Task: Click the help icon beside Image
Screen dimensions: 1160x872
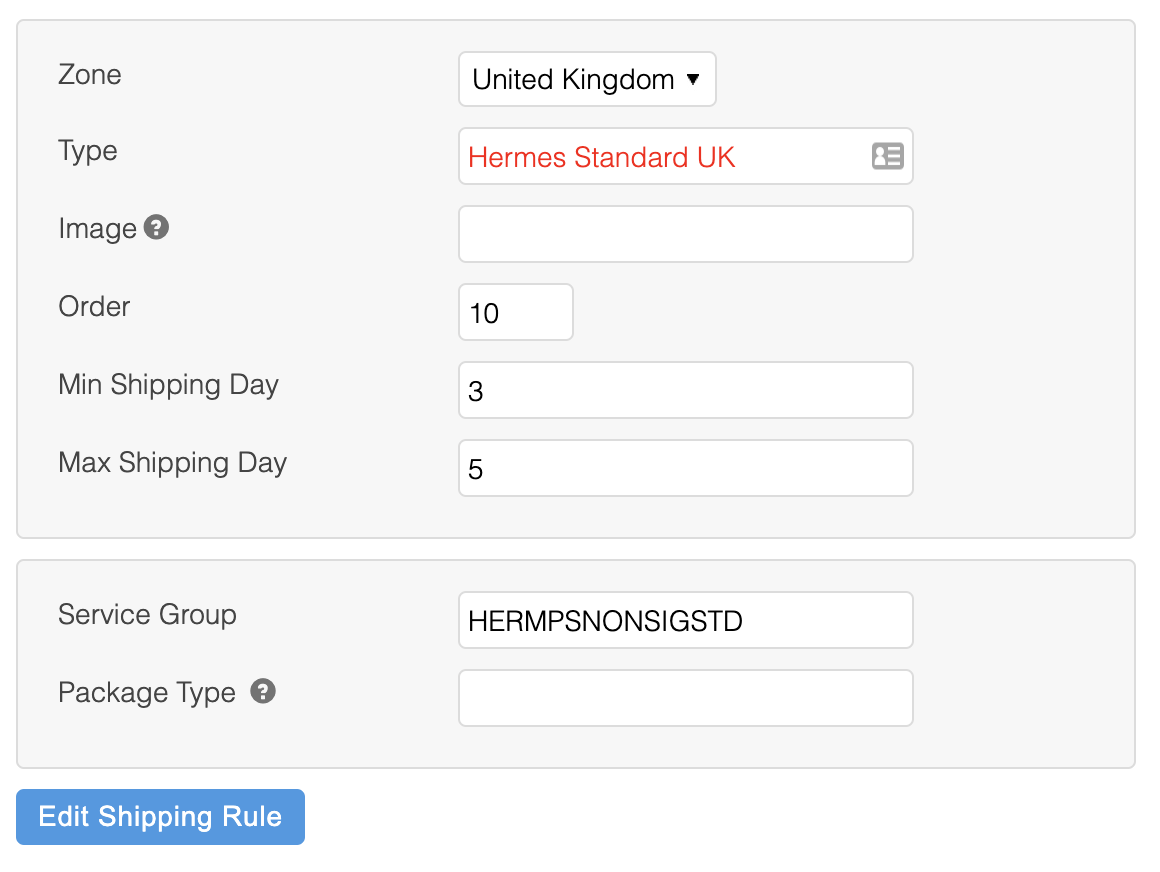Action: [x=156, y=228]
